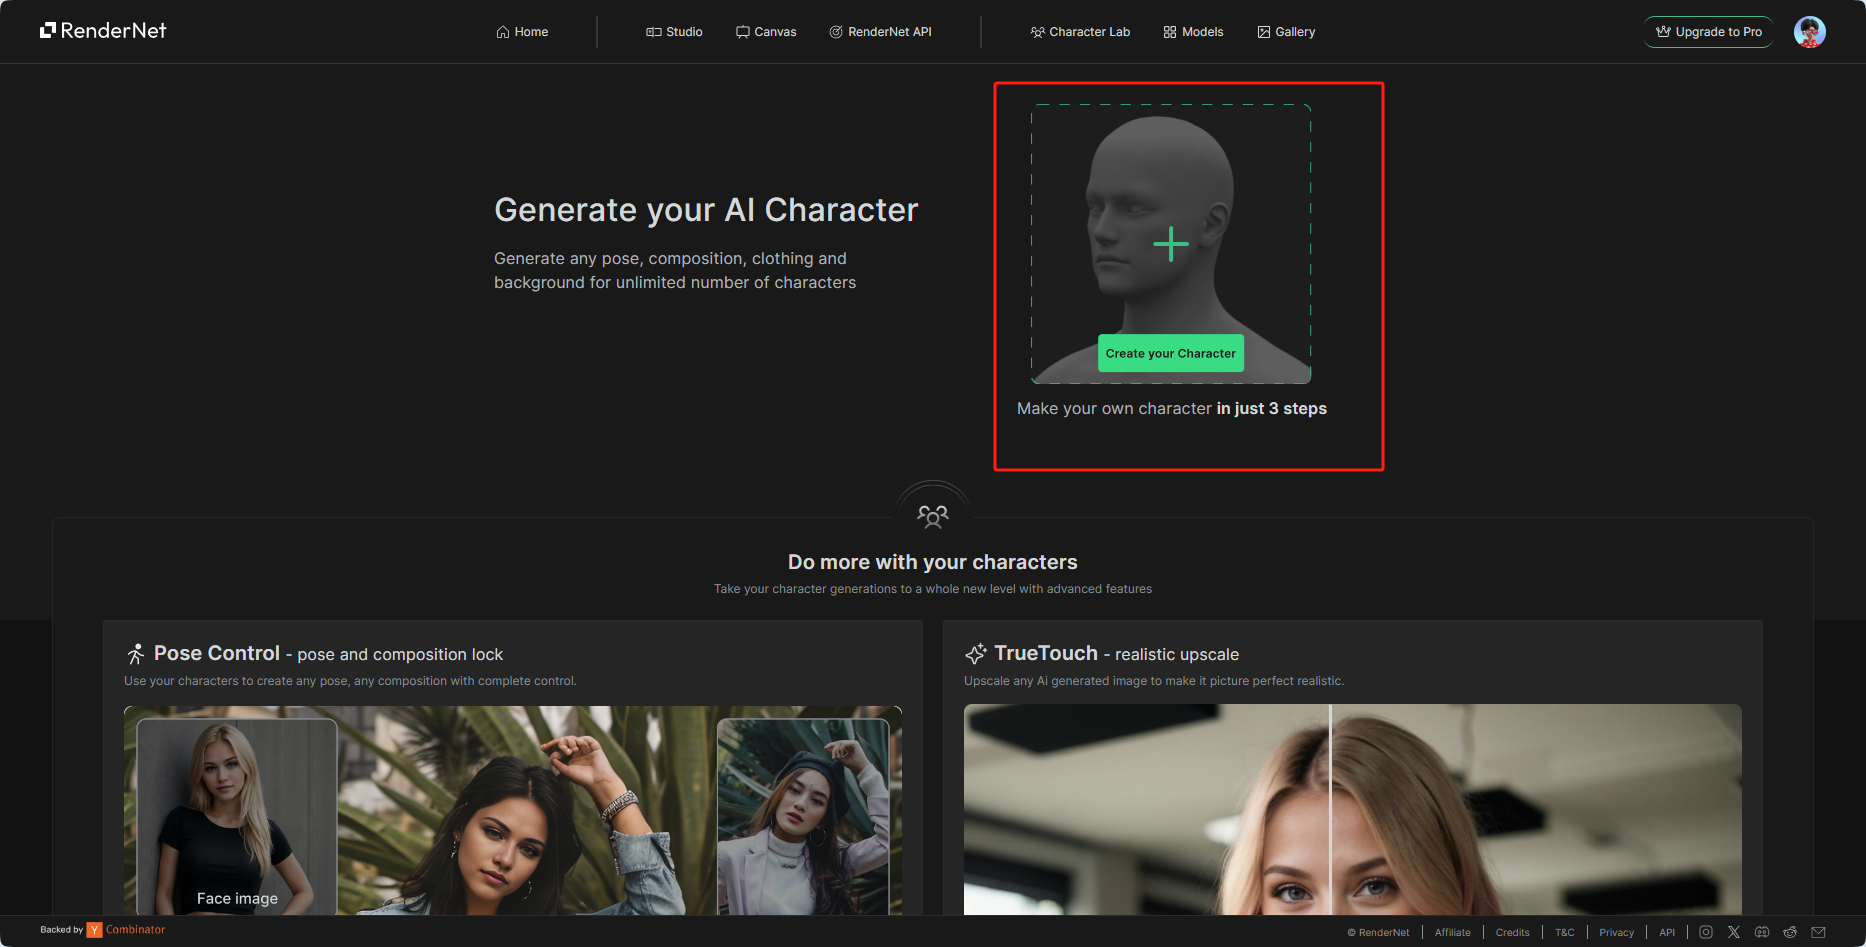Click the TrueTouch sparkle icon

(976, 654)
